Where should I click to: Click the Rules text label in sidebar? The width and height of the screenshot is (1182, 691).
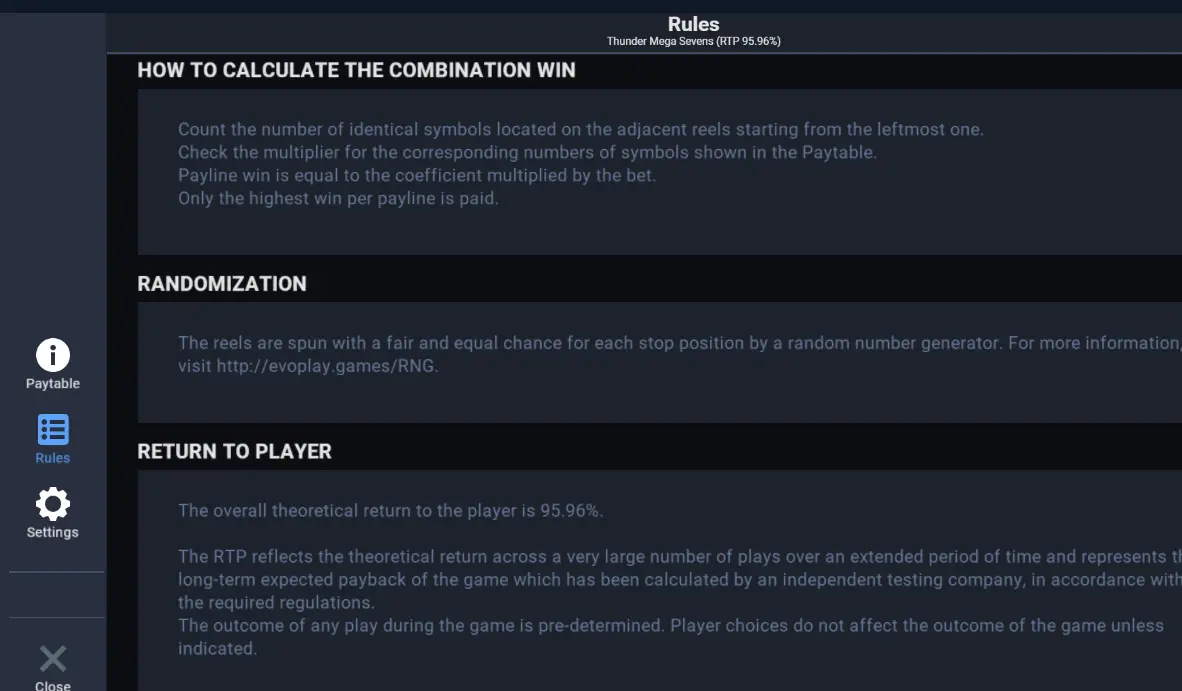(x=53, y=457)
